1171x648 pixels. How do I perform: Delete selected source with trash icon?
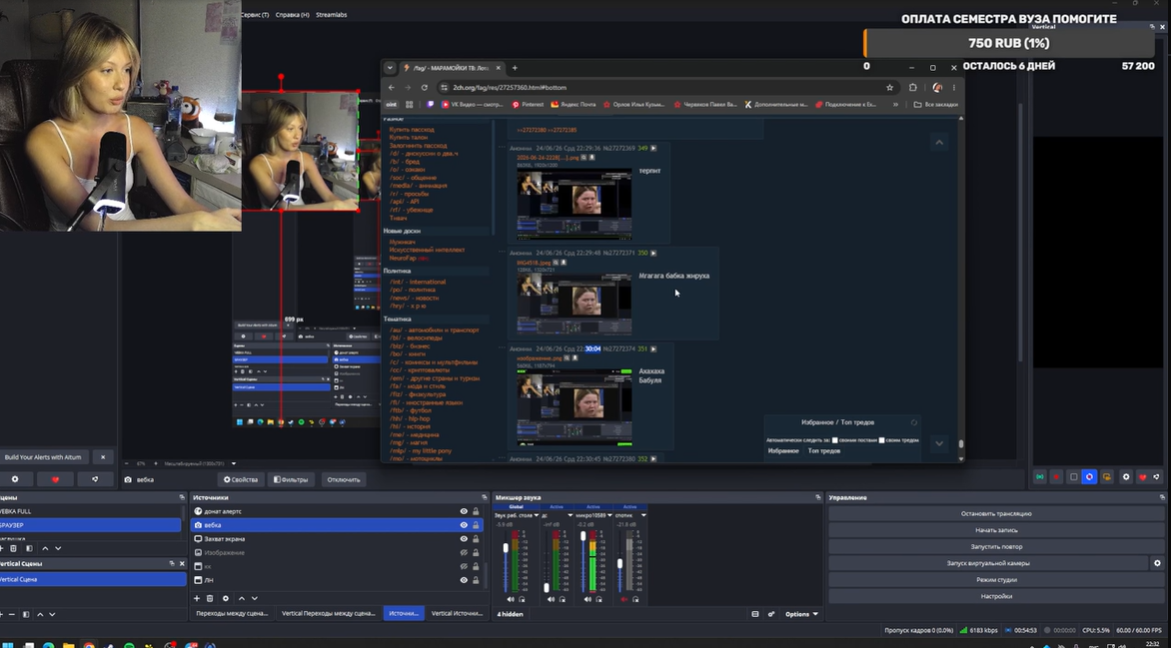[x=210, y=598]
